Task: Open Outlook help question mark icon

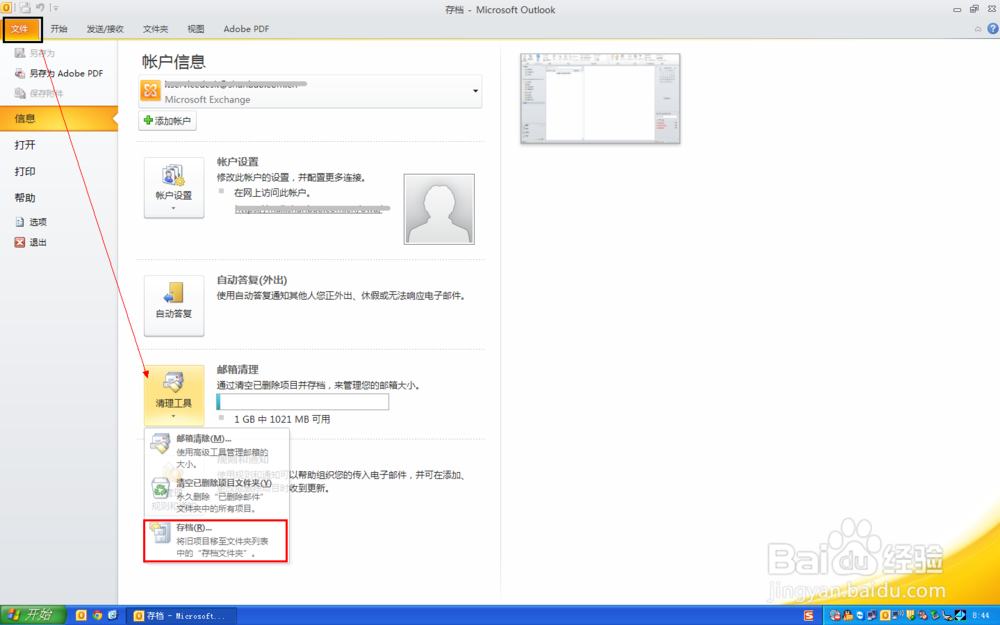Action: click(x=993, y=29)
